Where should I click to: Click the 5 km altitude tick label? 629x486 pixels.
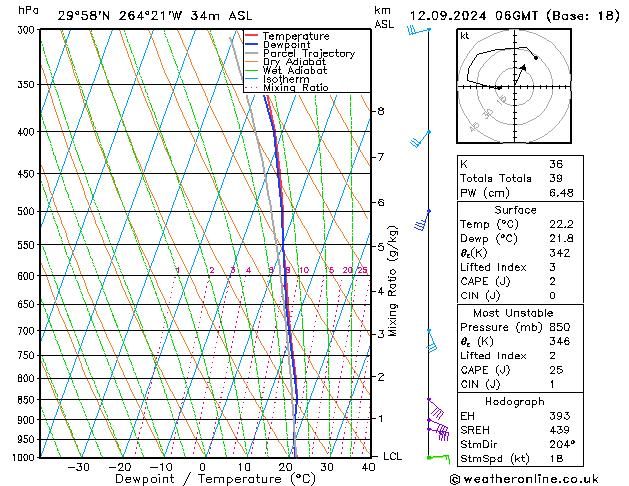click(381, 247)
